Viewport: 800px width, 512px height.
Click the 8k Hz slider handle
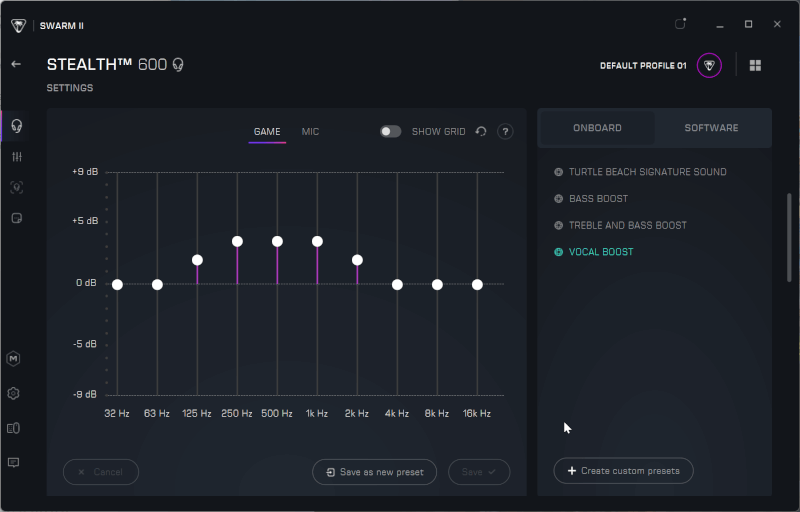click(437, 285)
